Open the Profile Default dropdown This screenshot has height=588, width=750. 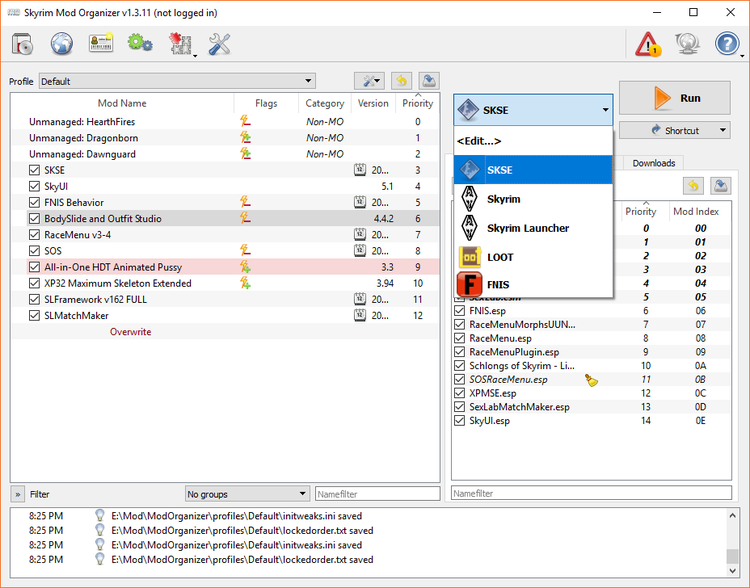tap(177, 81)
